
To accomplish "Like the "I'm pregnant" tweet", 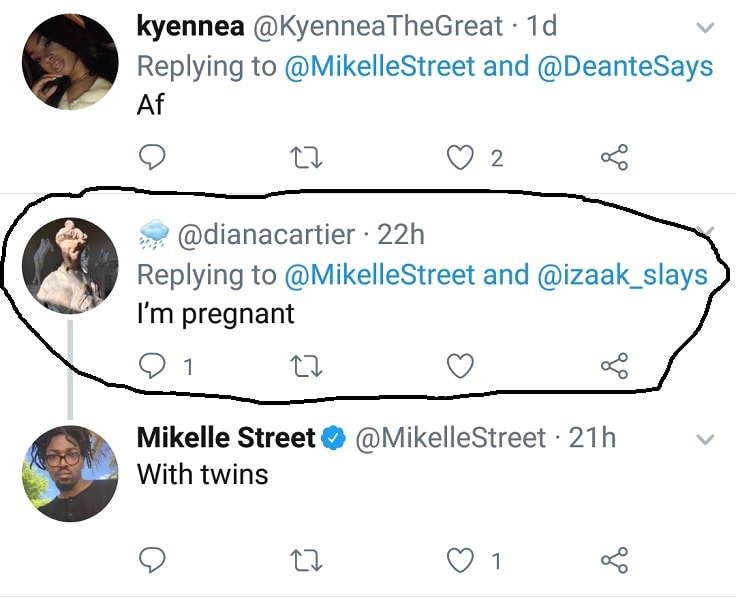I will pyautogui.click(x=460, y=367).
